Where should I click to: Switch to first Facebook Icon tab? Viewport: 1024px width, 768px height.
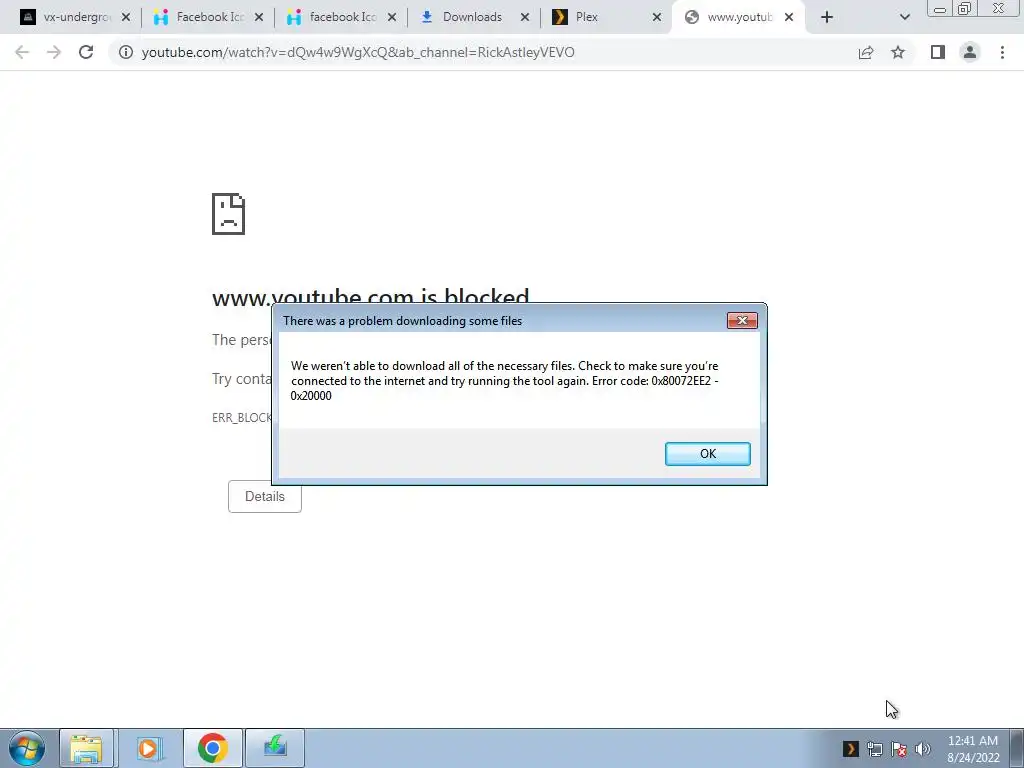[x=206, y=17]
